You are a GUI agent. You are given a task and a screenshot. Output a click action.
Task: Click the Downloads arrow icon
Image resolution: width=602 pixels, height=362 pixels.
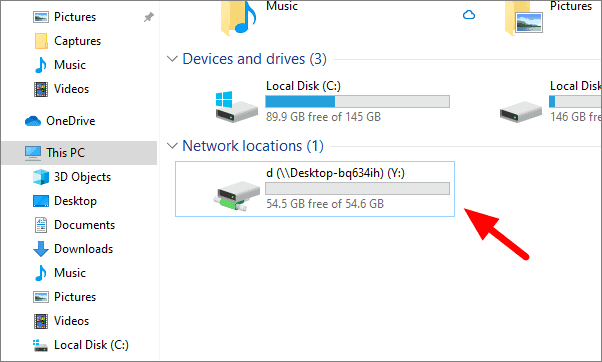[x=41, y=249]
